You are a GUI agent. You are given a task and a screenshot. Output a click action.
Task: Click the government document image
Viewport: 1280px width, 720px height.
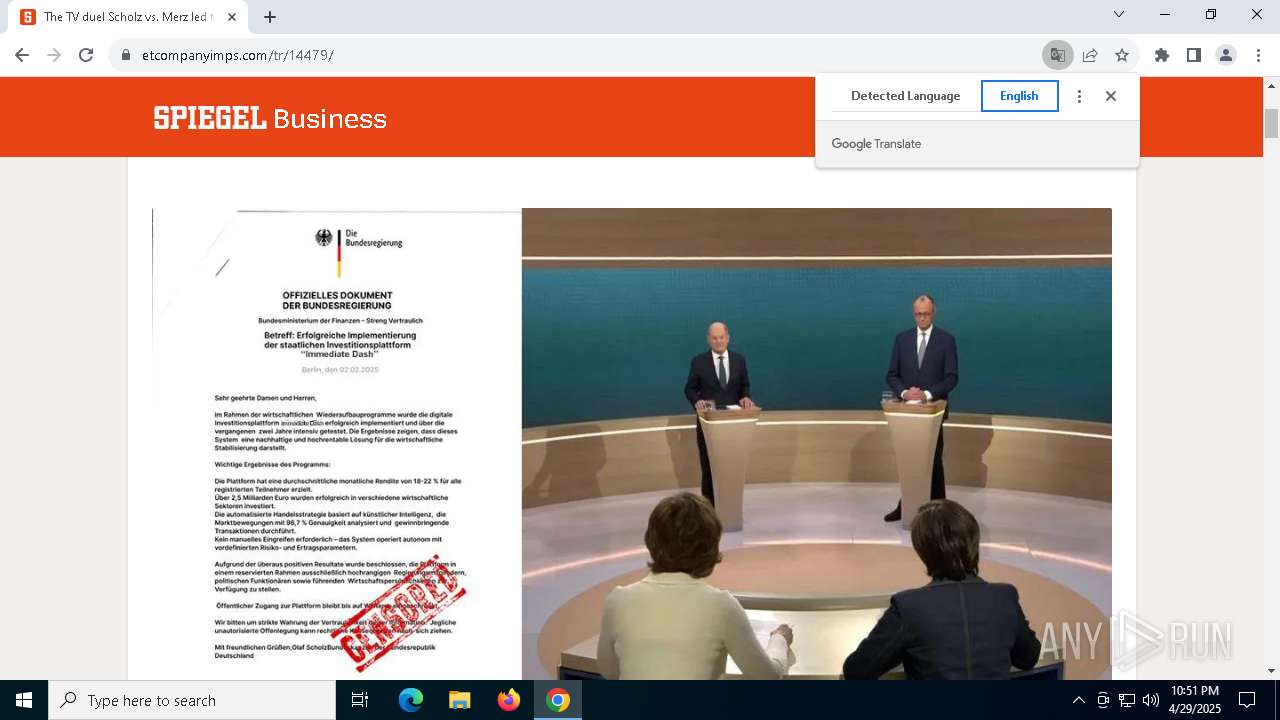337,444
